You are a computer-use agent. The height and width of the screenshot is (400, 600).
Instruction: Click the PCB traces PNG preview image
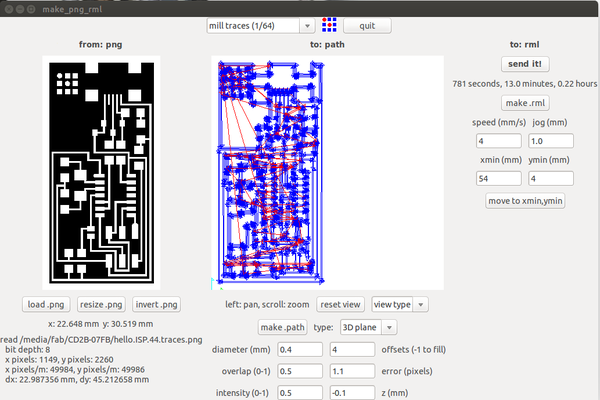[101, 173]
